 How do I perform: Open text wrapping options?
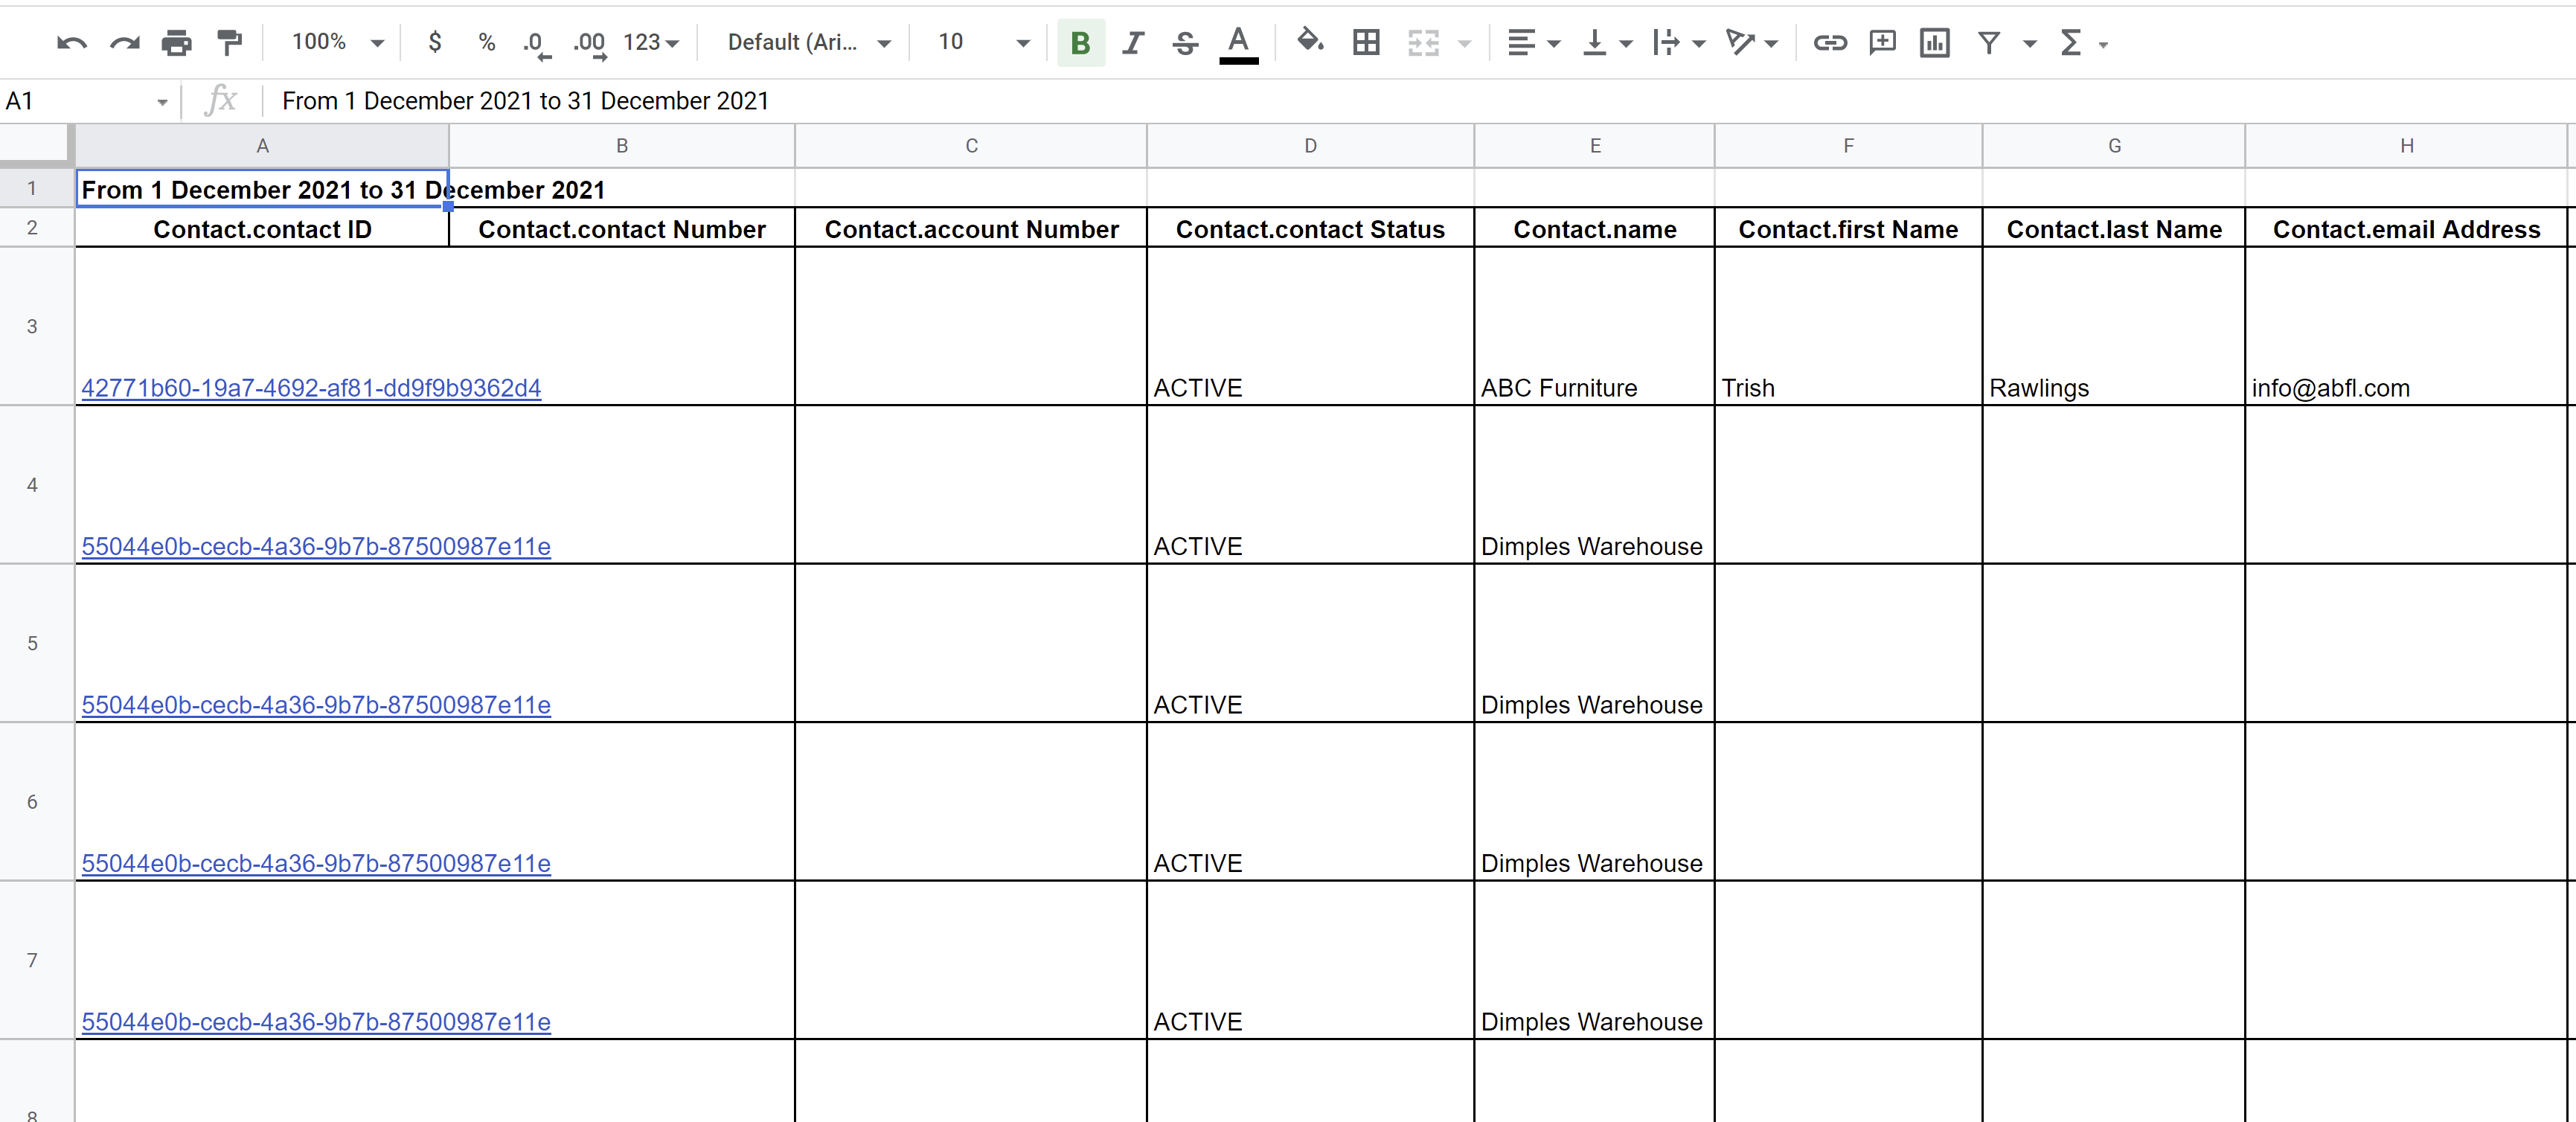click(1678, 43)
